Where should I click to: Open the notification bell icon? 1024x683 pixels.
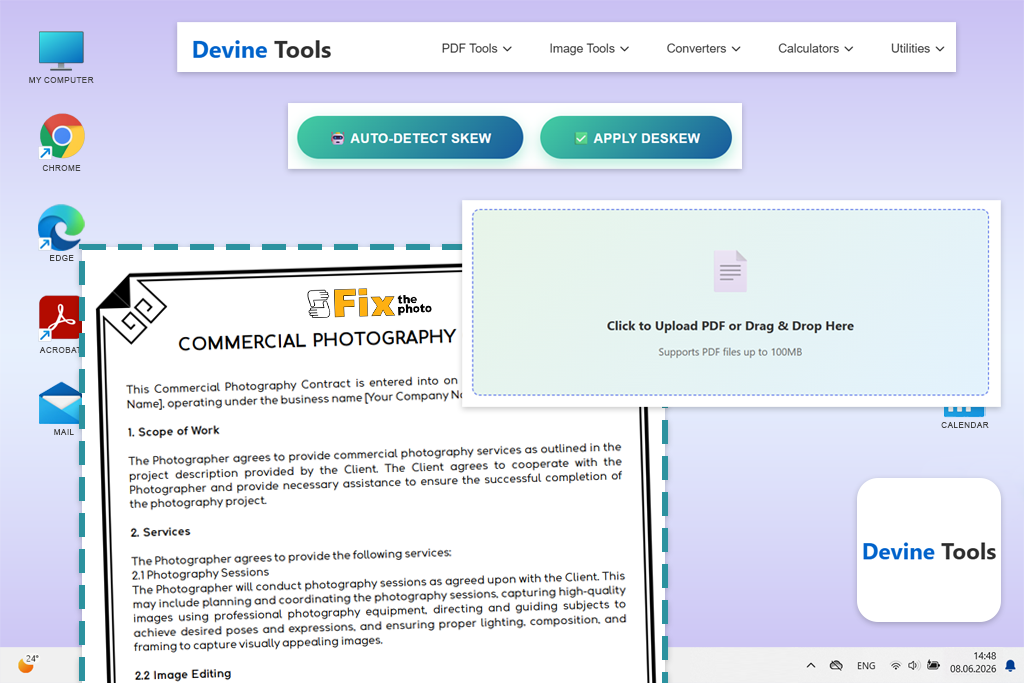point(1010,665)
